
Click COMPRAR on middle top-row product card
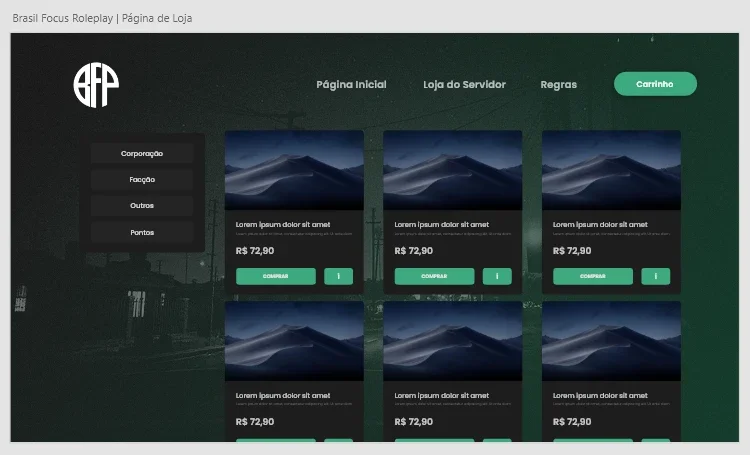click(x=434, y=276)
